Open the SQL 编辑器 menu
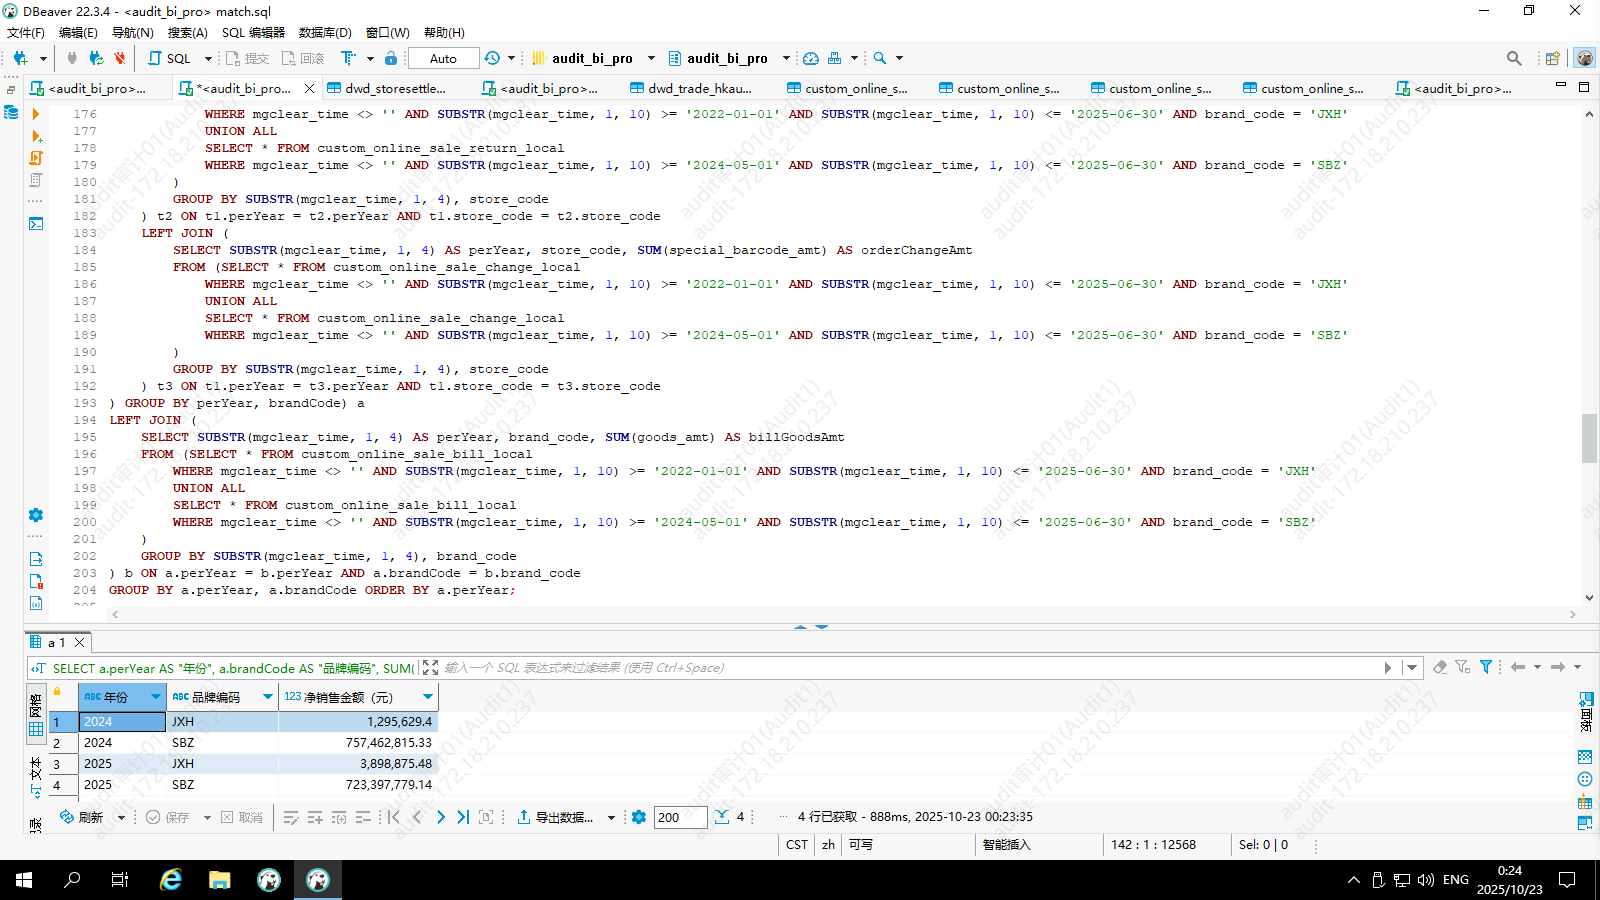 253,32
